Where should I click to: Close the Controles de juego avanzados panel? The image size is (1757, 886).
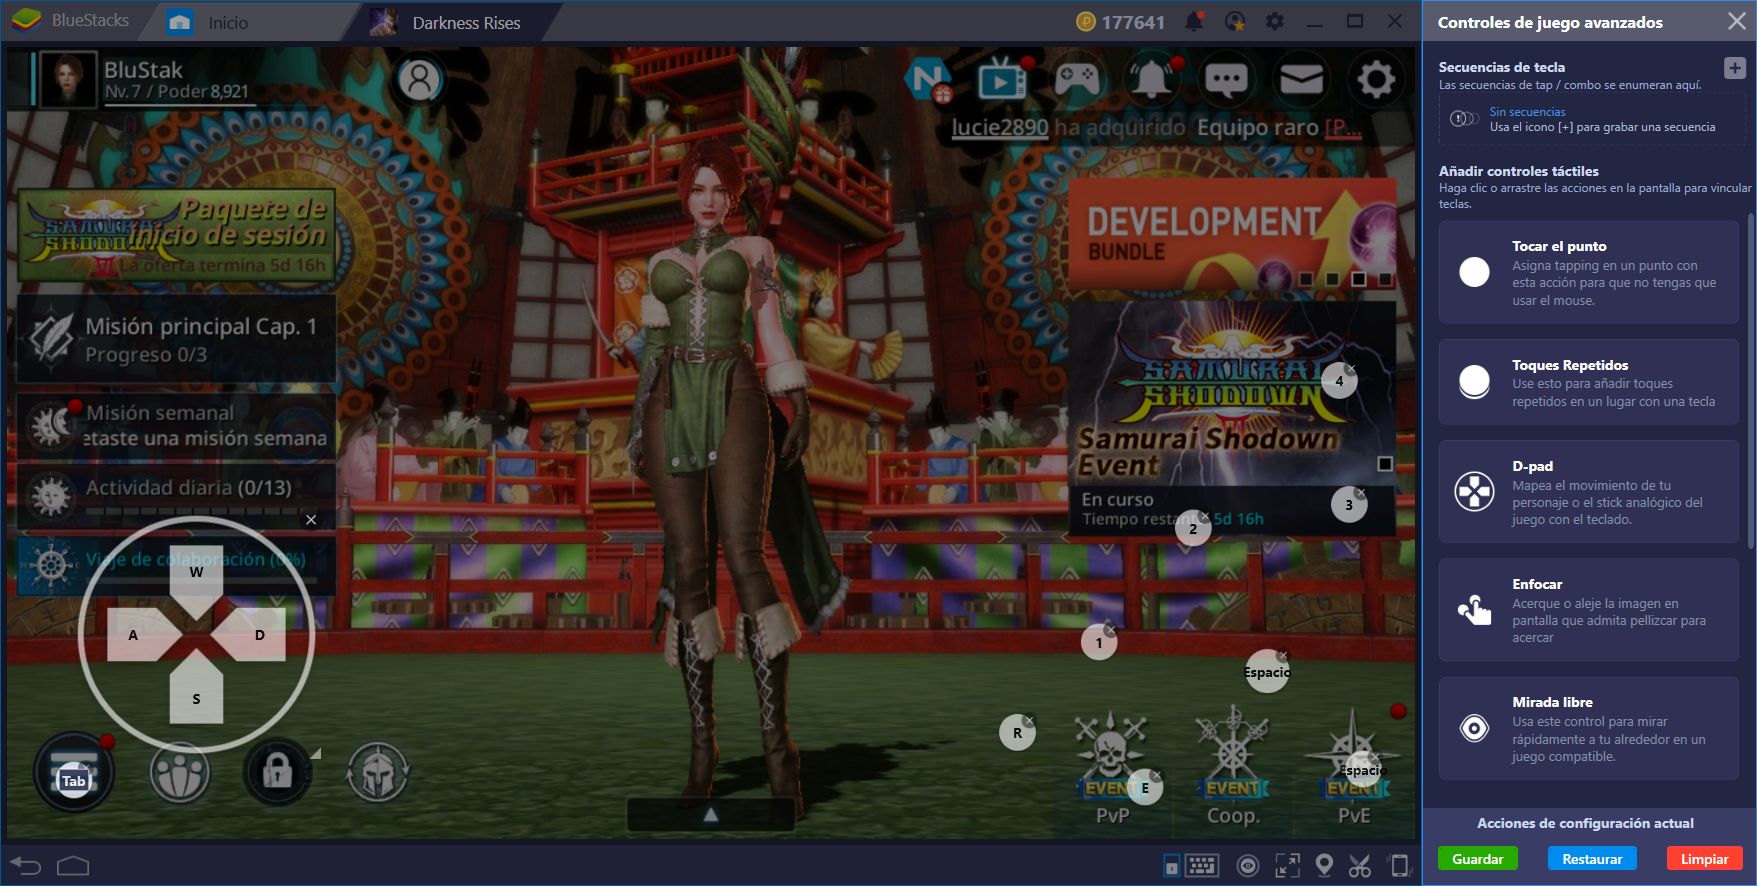point(1737,21)
